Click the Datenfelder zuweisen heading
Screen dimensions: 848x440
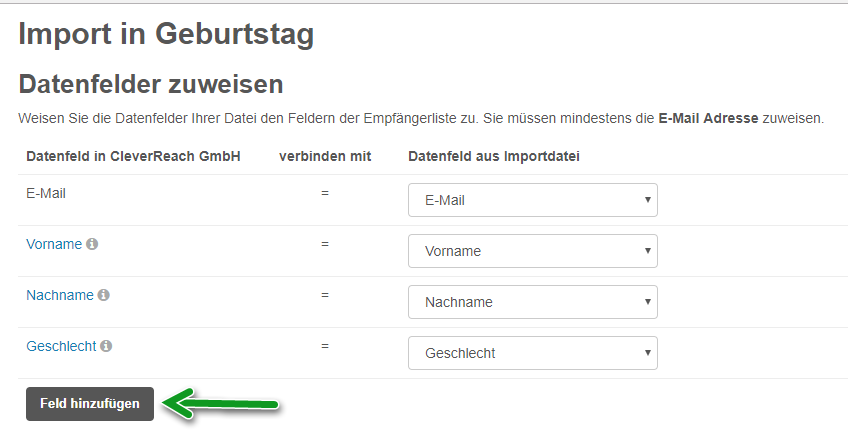coord(151,84)
